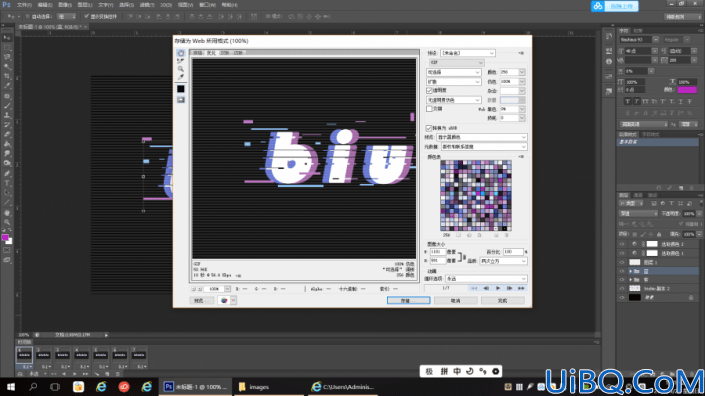This screenshot has width=705, height=396.
Task: Open the optimize panel menu beside Preset
Action: coord(521,53)
